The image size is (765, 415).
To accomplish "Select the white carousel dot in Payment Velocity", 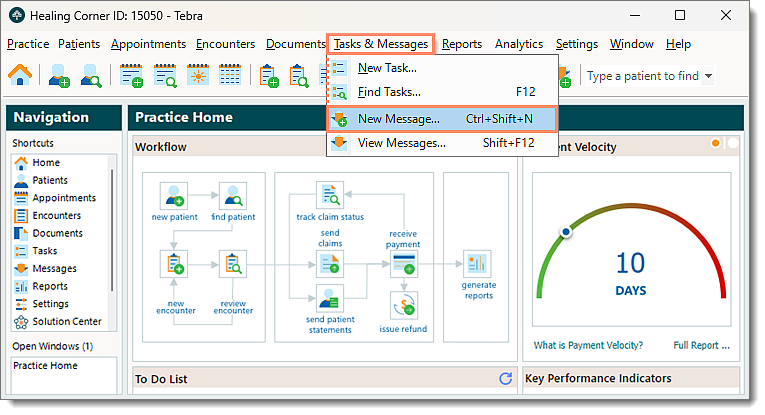I will pyautogui.click(x=732, y=143).
